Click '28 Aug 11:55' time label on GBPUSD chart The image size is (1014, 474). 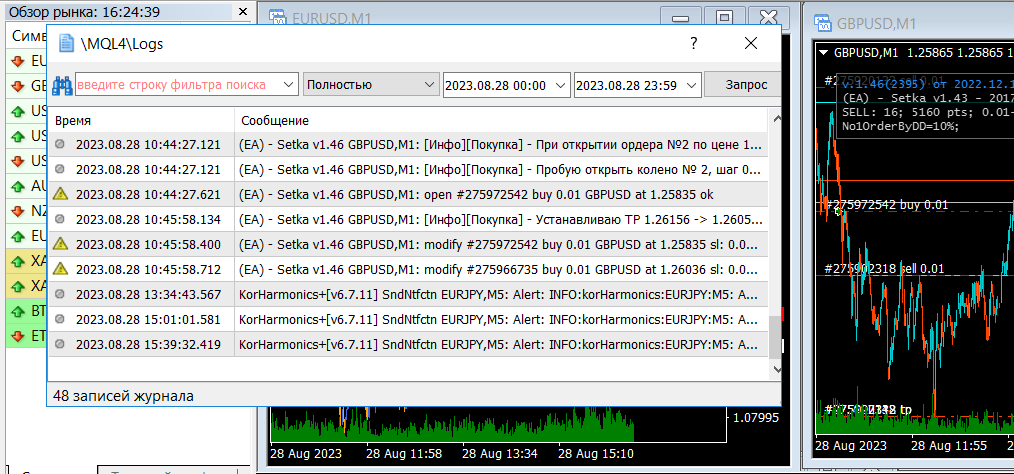click(x=949, y=446)
